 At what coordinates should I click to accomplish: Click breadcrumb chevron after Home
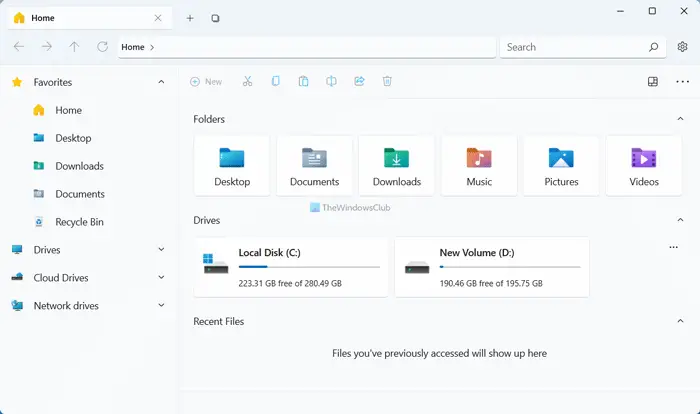(x=152, y=47)
